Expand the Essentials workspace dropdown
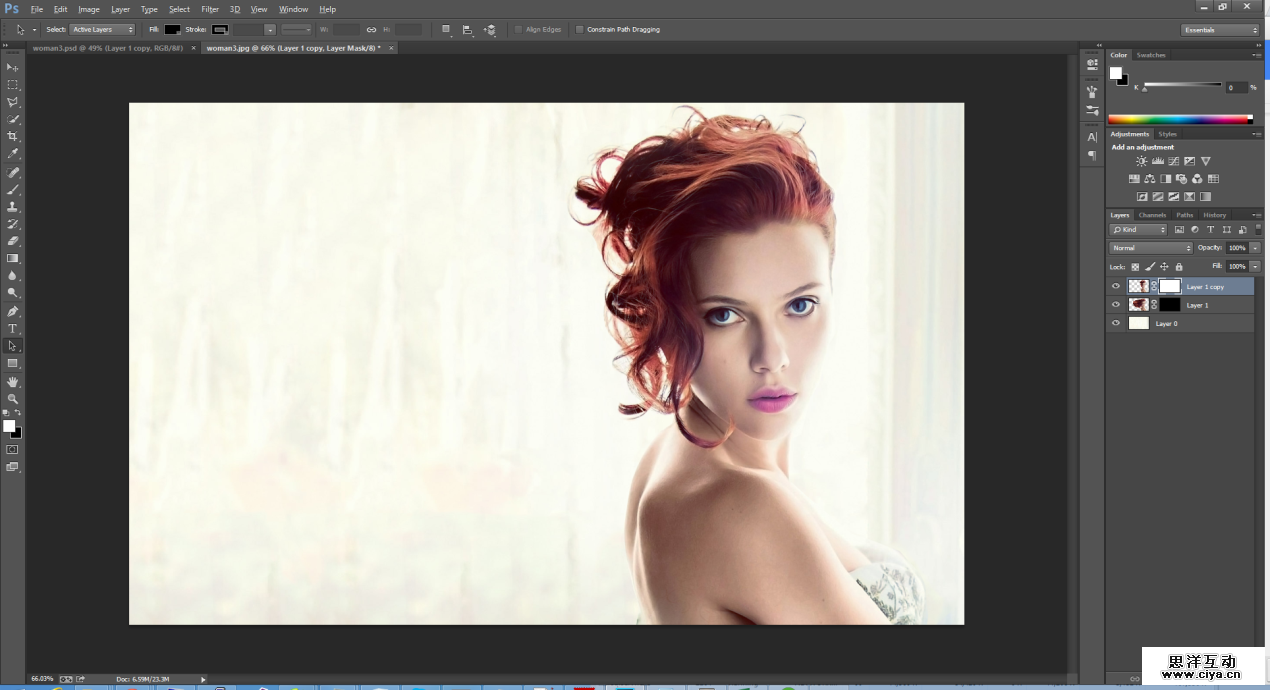The width and height of the screenshot is (1270, 690). point(1219,30)
